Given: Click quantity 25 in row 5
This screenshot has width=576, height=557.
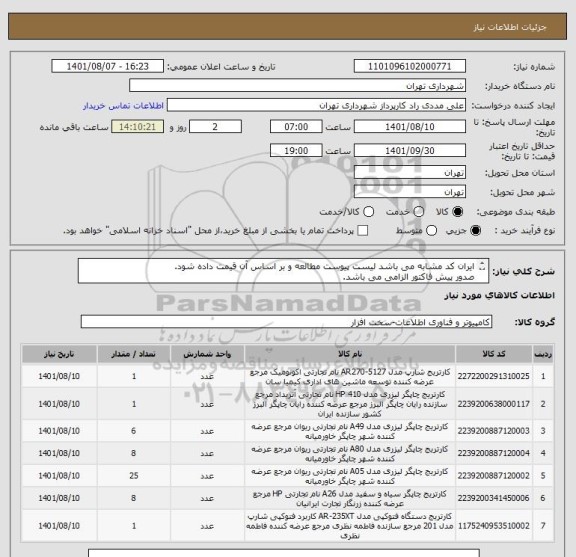Looking at the screenshot, I should pyautogui.click(x=134, y=475).
